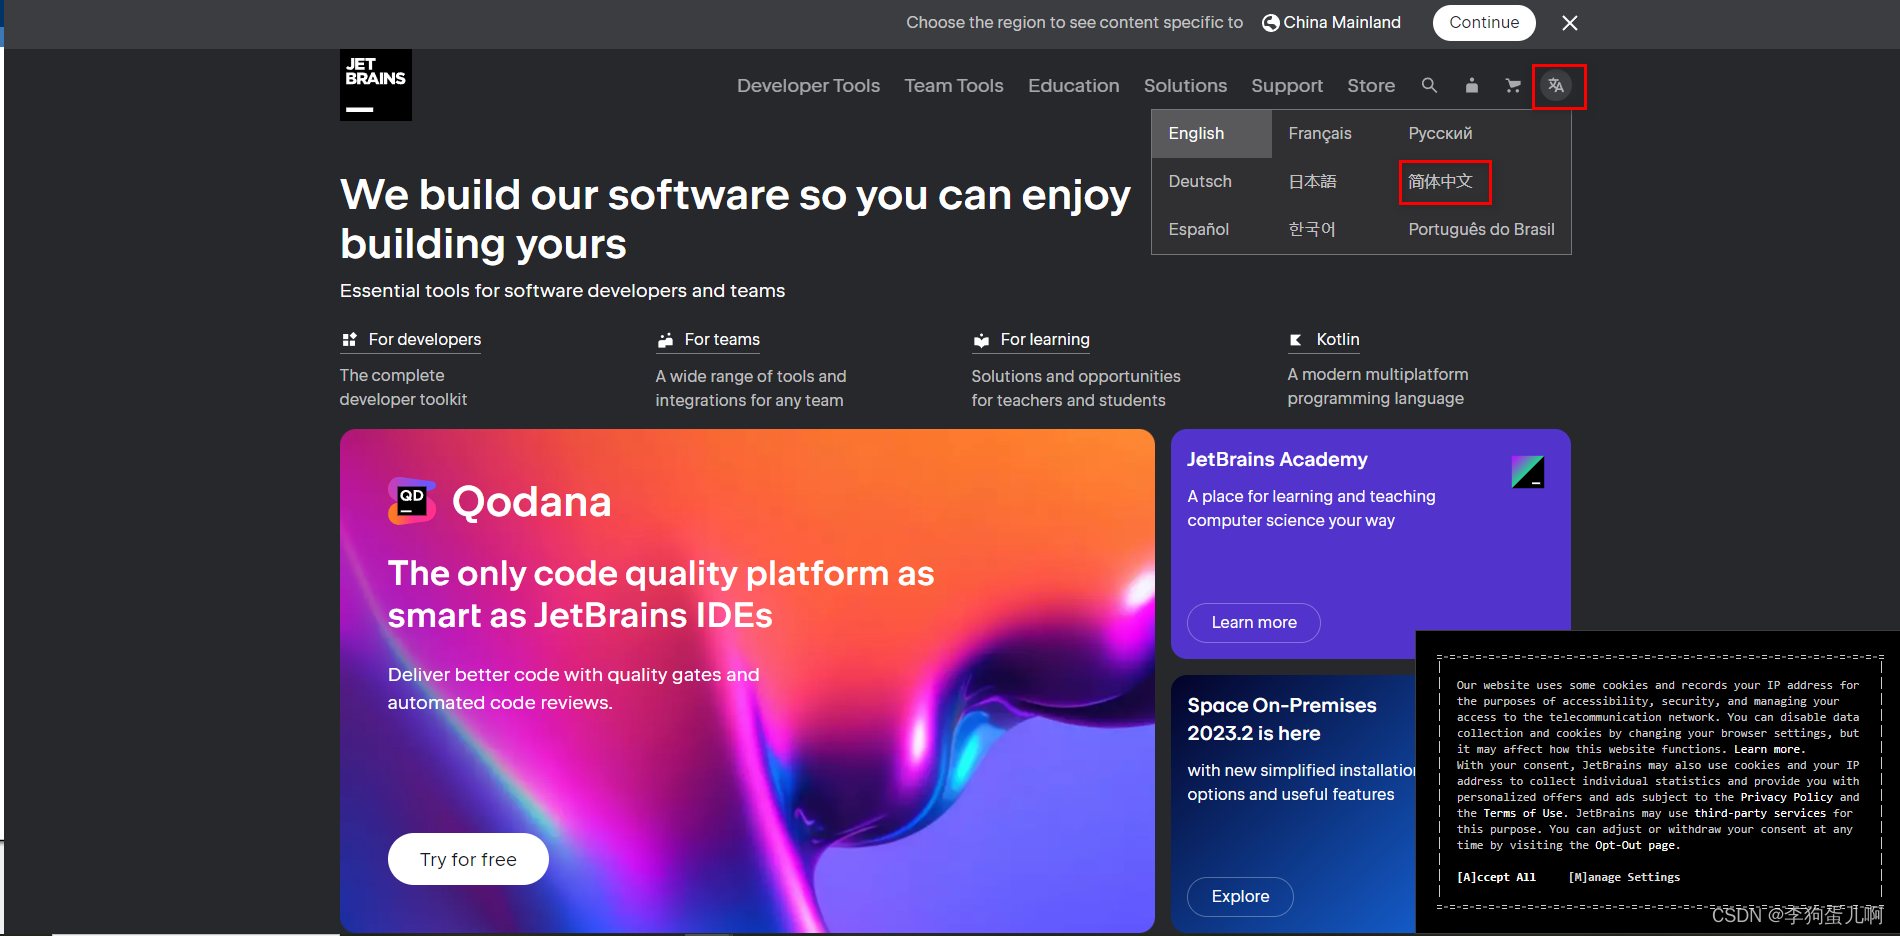Select Français language
This screenshot has height=936, width=1900.
tap(1320, 134)
